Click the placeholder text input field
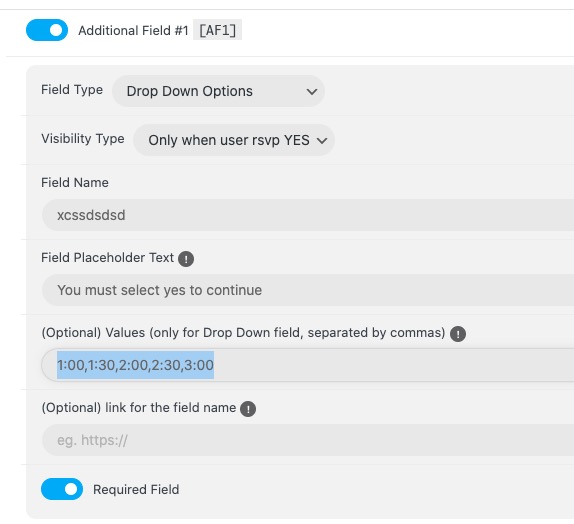 (x=308, y=290)
